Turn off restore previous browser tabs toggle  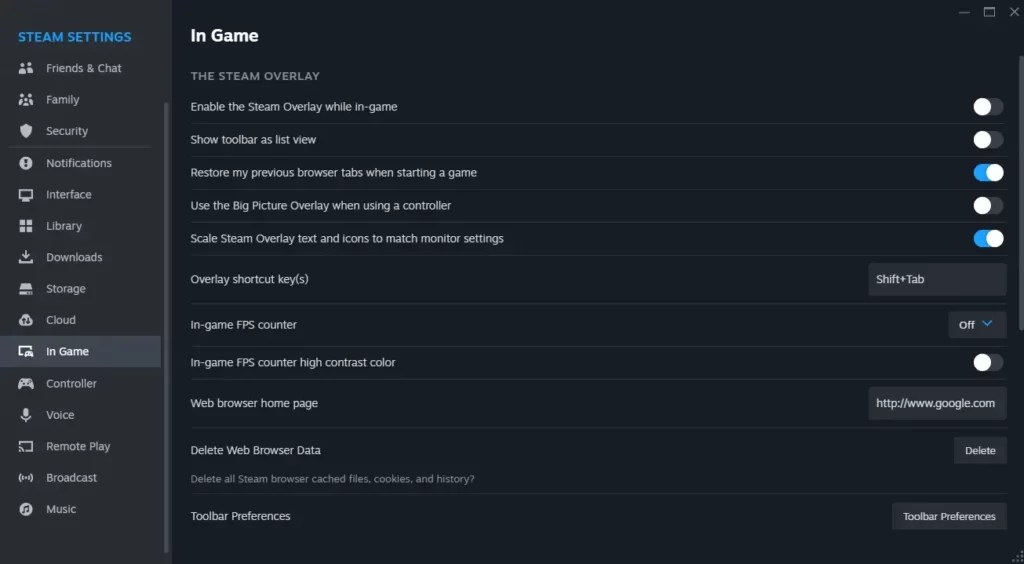tap(988, 172)
